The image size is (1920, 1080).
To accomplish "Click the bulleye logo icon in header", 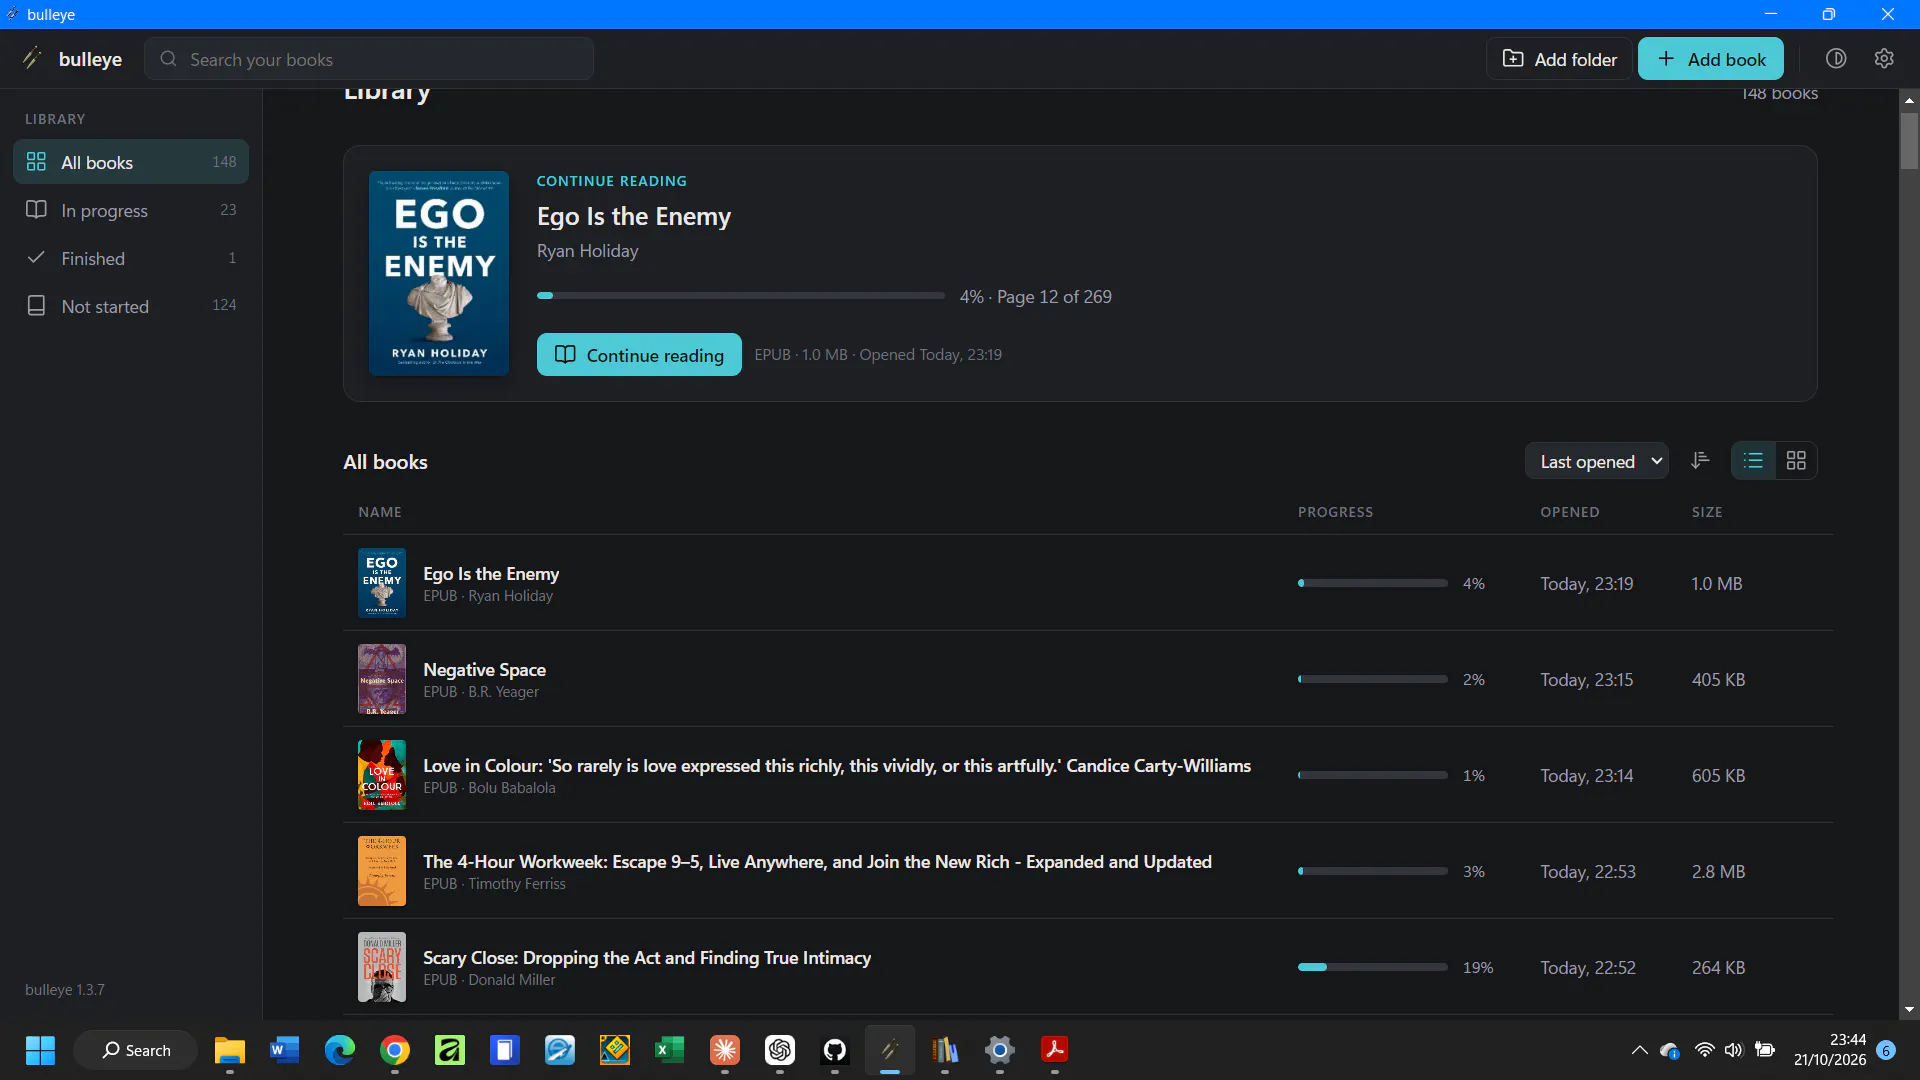I will point(33,58).
